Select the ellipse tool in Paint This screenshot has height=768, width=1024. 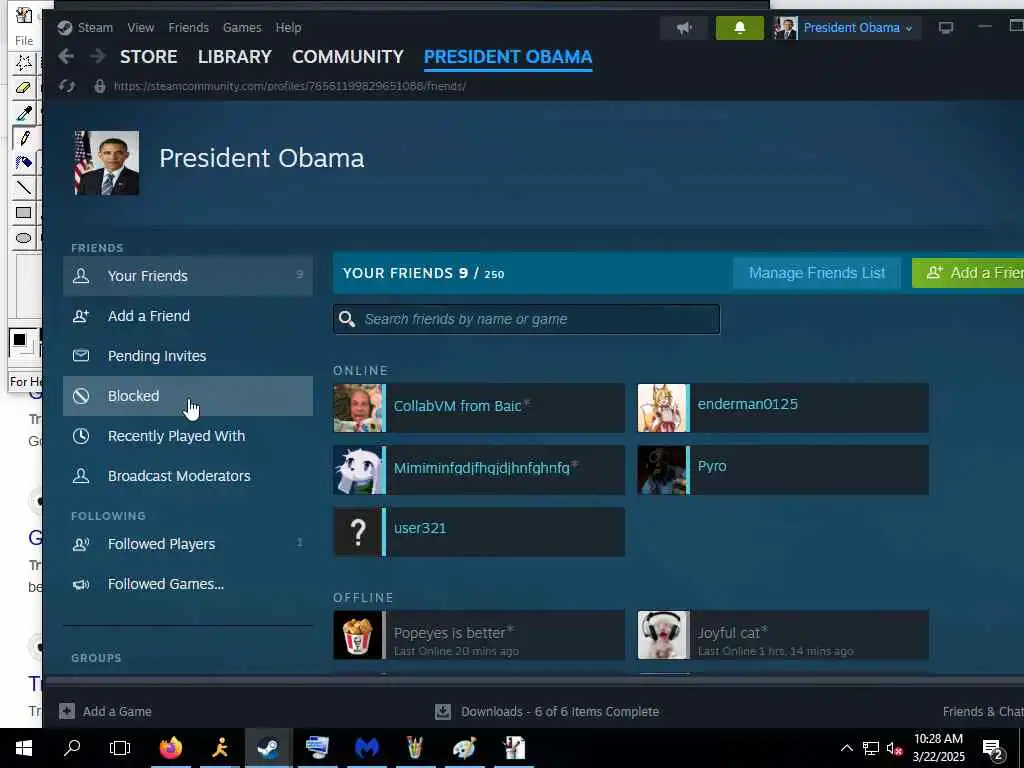(24, 238)
